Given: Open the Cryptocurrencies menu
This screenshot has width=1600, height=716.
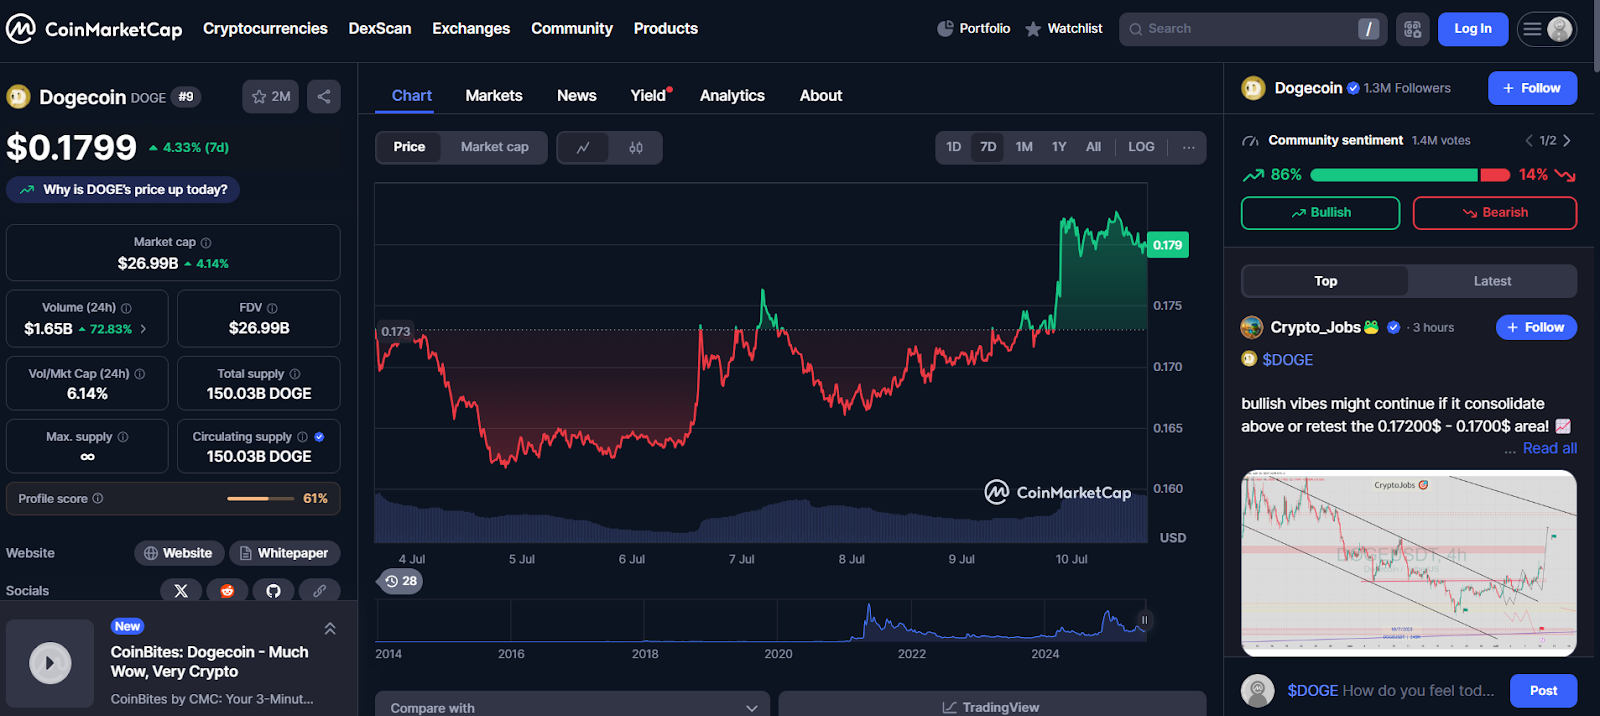Looking at the screenshot, I should [265, 29].
